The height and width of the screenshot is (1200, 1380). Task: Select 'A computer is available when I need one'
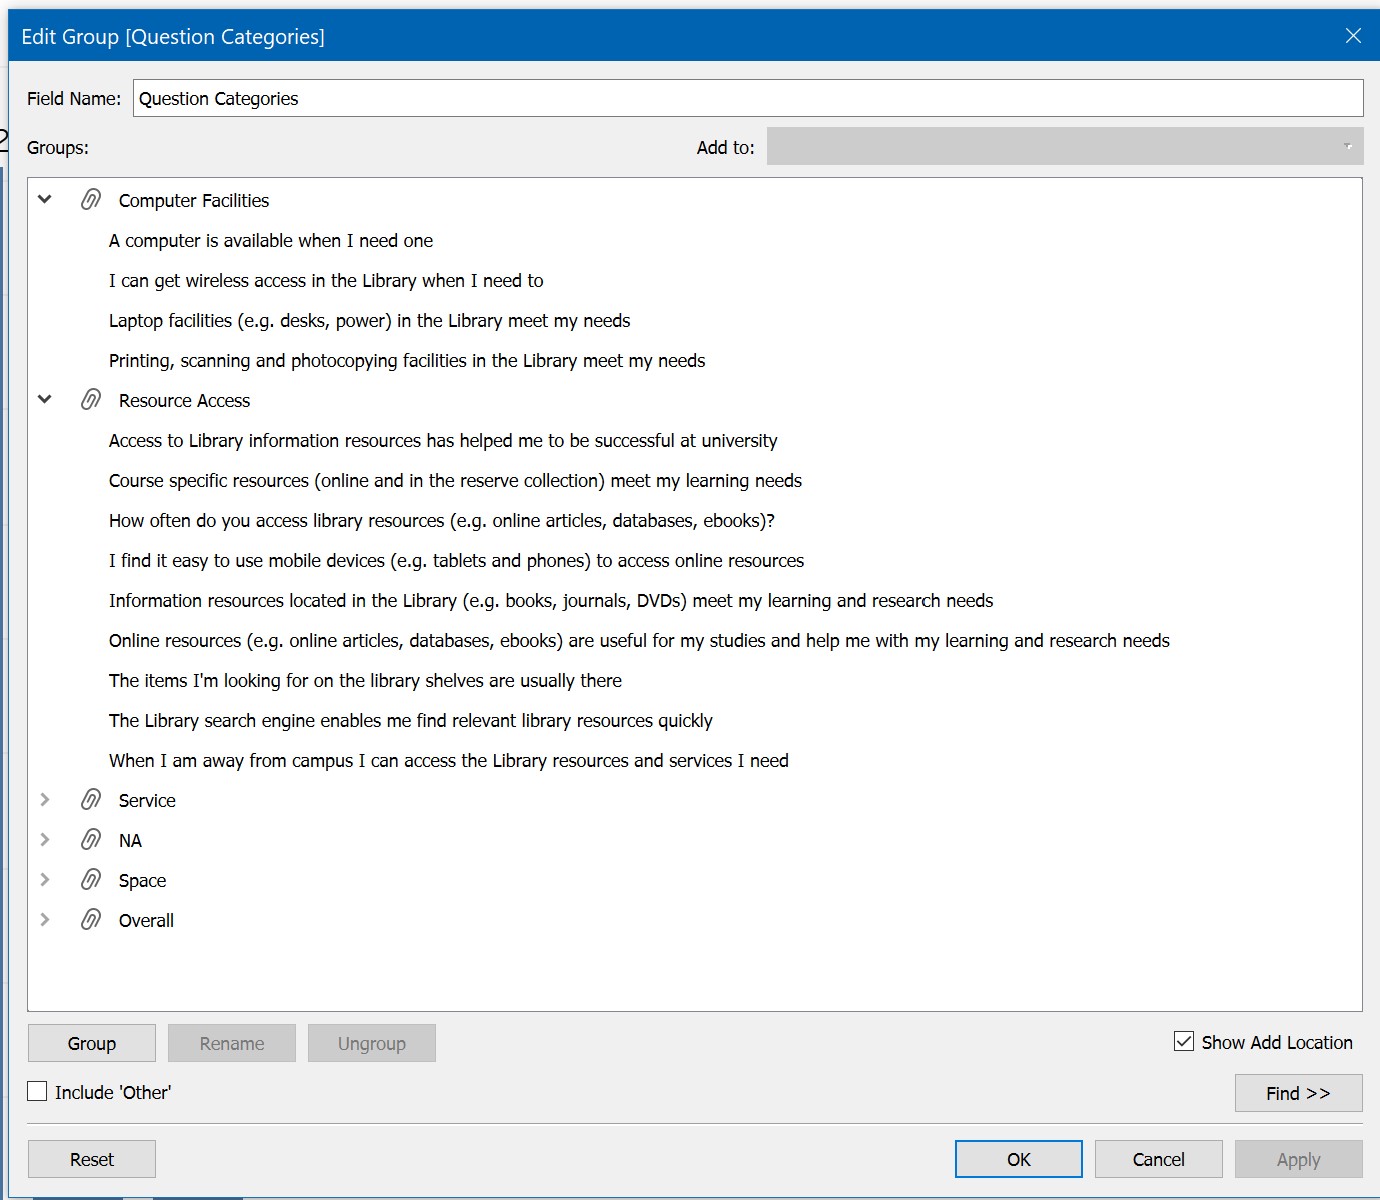pyautogui.click(x=271, y=240)
